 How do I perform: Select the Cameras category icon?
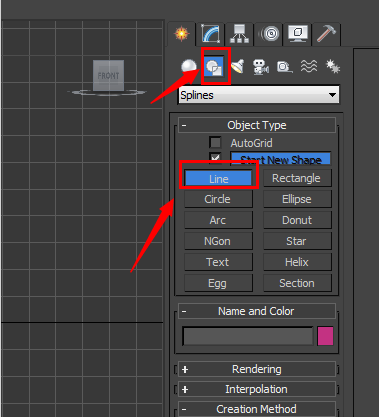click(260, 66)
